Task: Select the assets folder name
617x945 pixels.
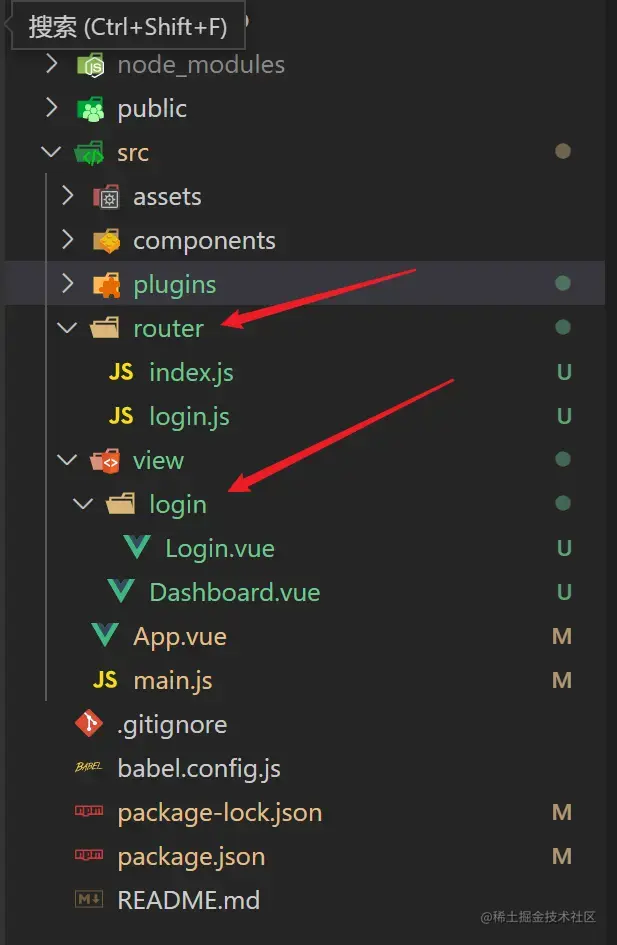Action: (x=168, y=198)
